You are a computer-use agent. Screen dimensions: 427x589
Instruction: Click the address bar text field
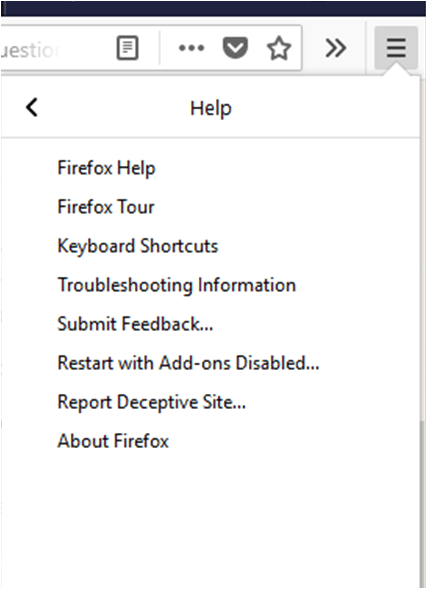click(x=56, y=48)
